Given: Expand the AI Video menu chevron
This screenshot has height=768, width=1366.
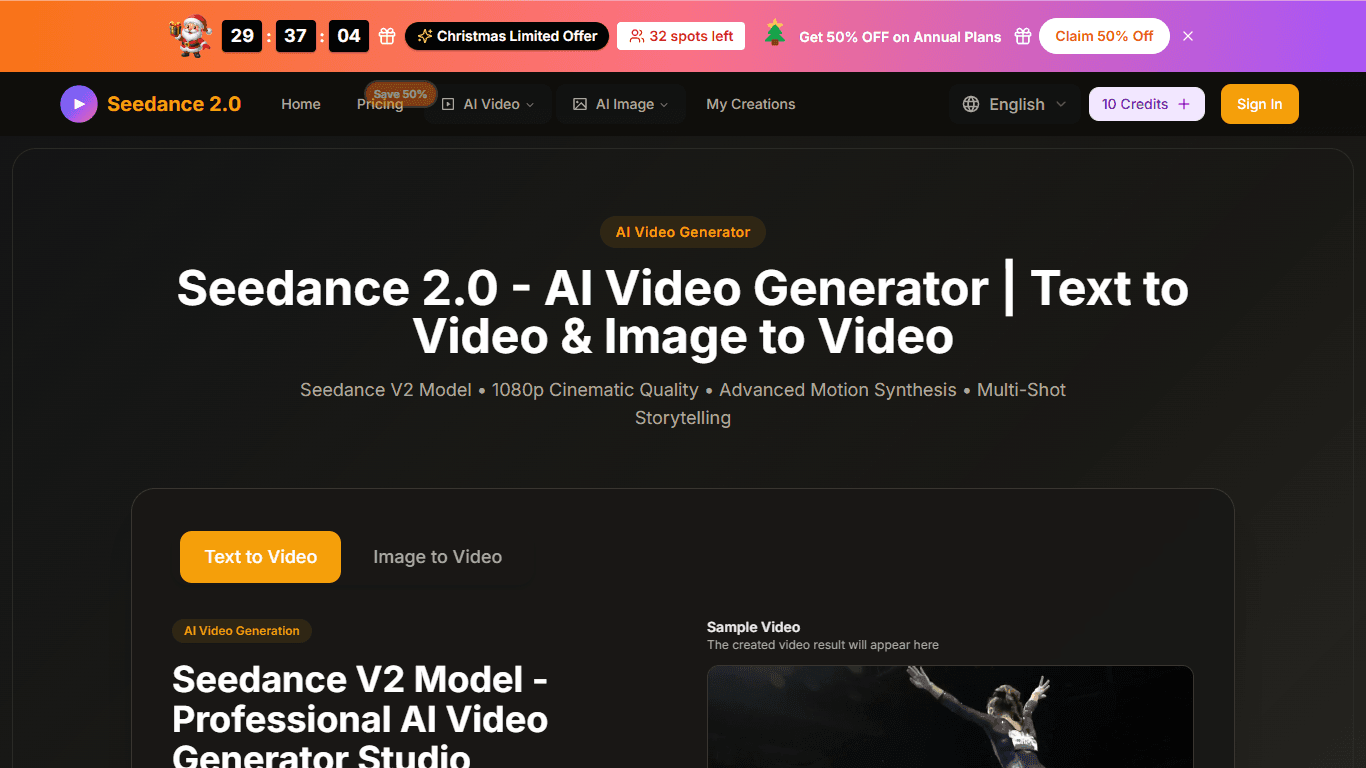Looking at the screenshot, I should [530, 105].
